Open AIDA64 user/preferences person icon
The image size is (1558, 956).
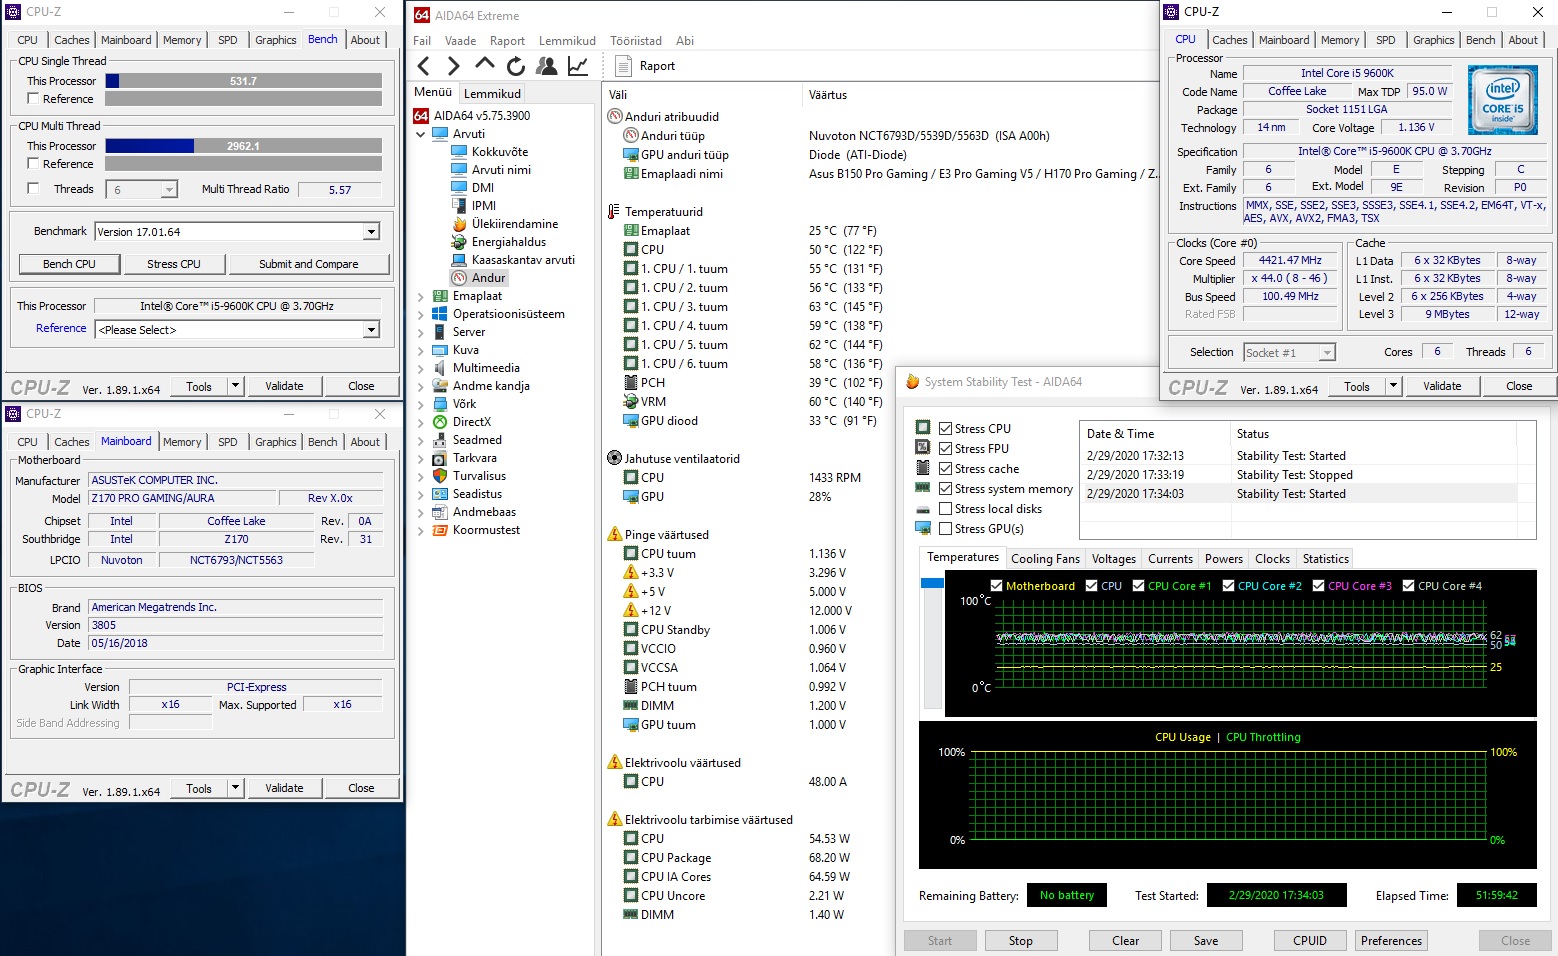pos(547,66)
